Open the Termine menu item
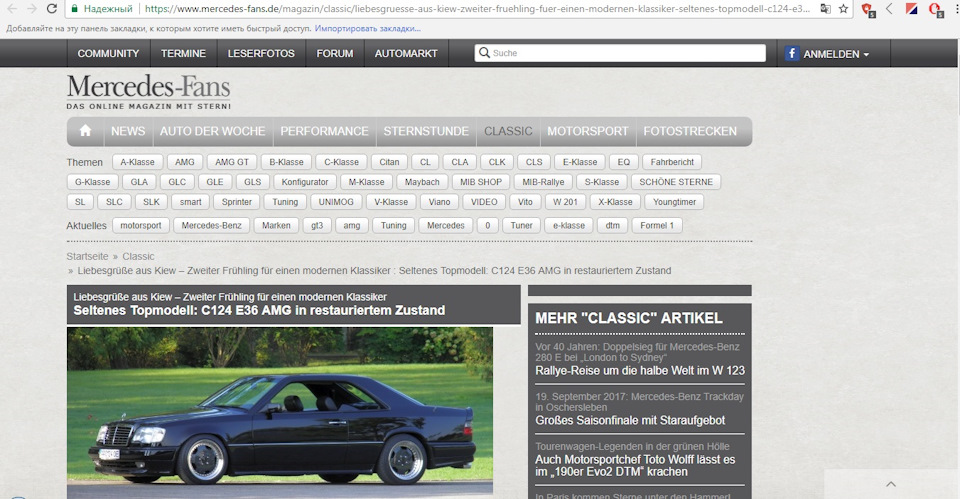 [x=183, y=53]
